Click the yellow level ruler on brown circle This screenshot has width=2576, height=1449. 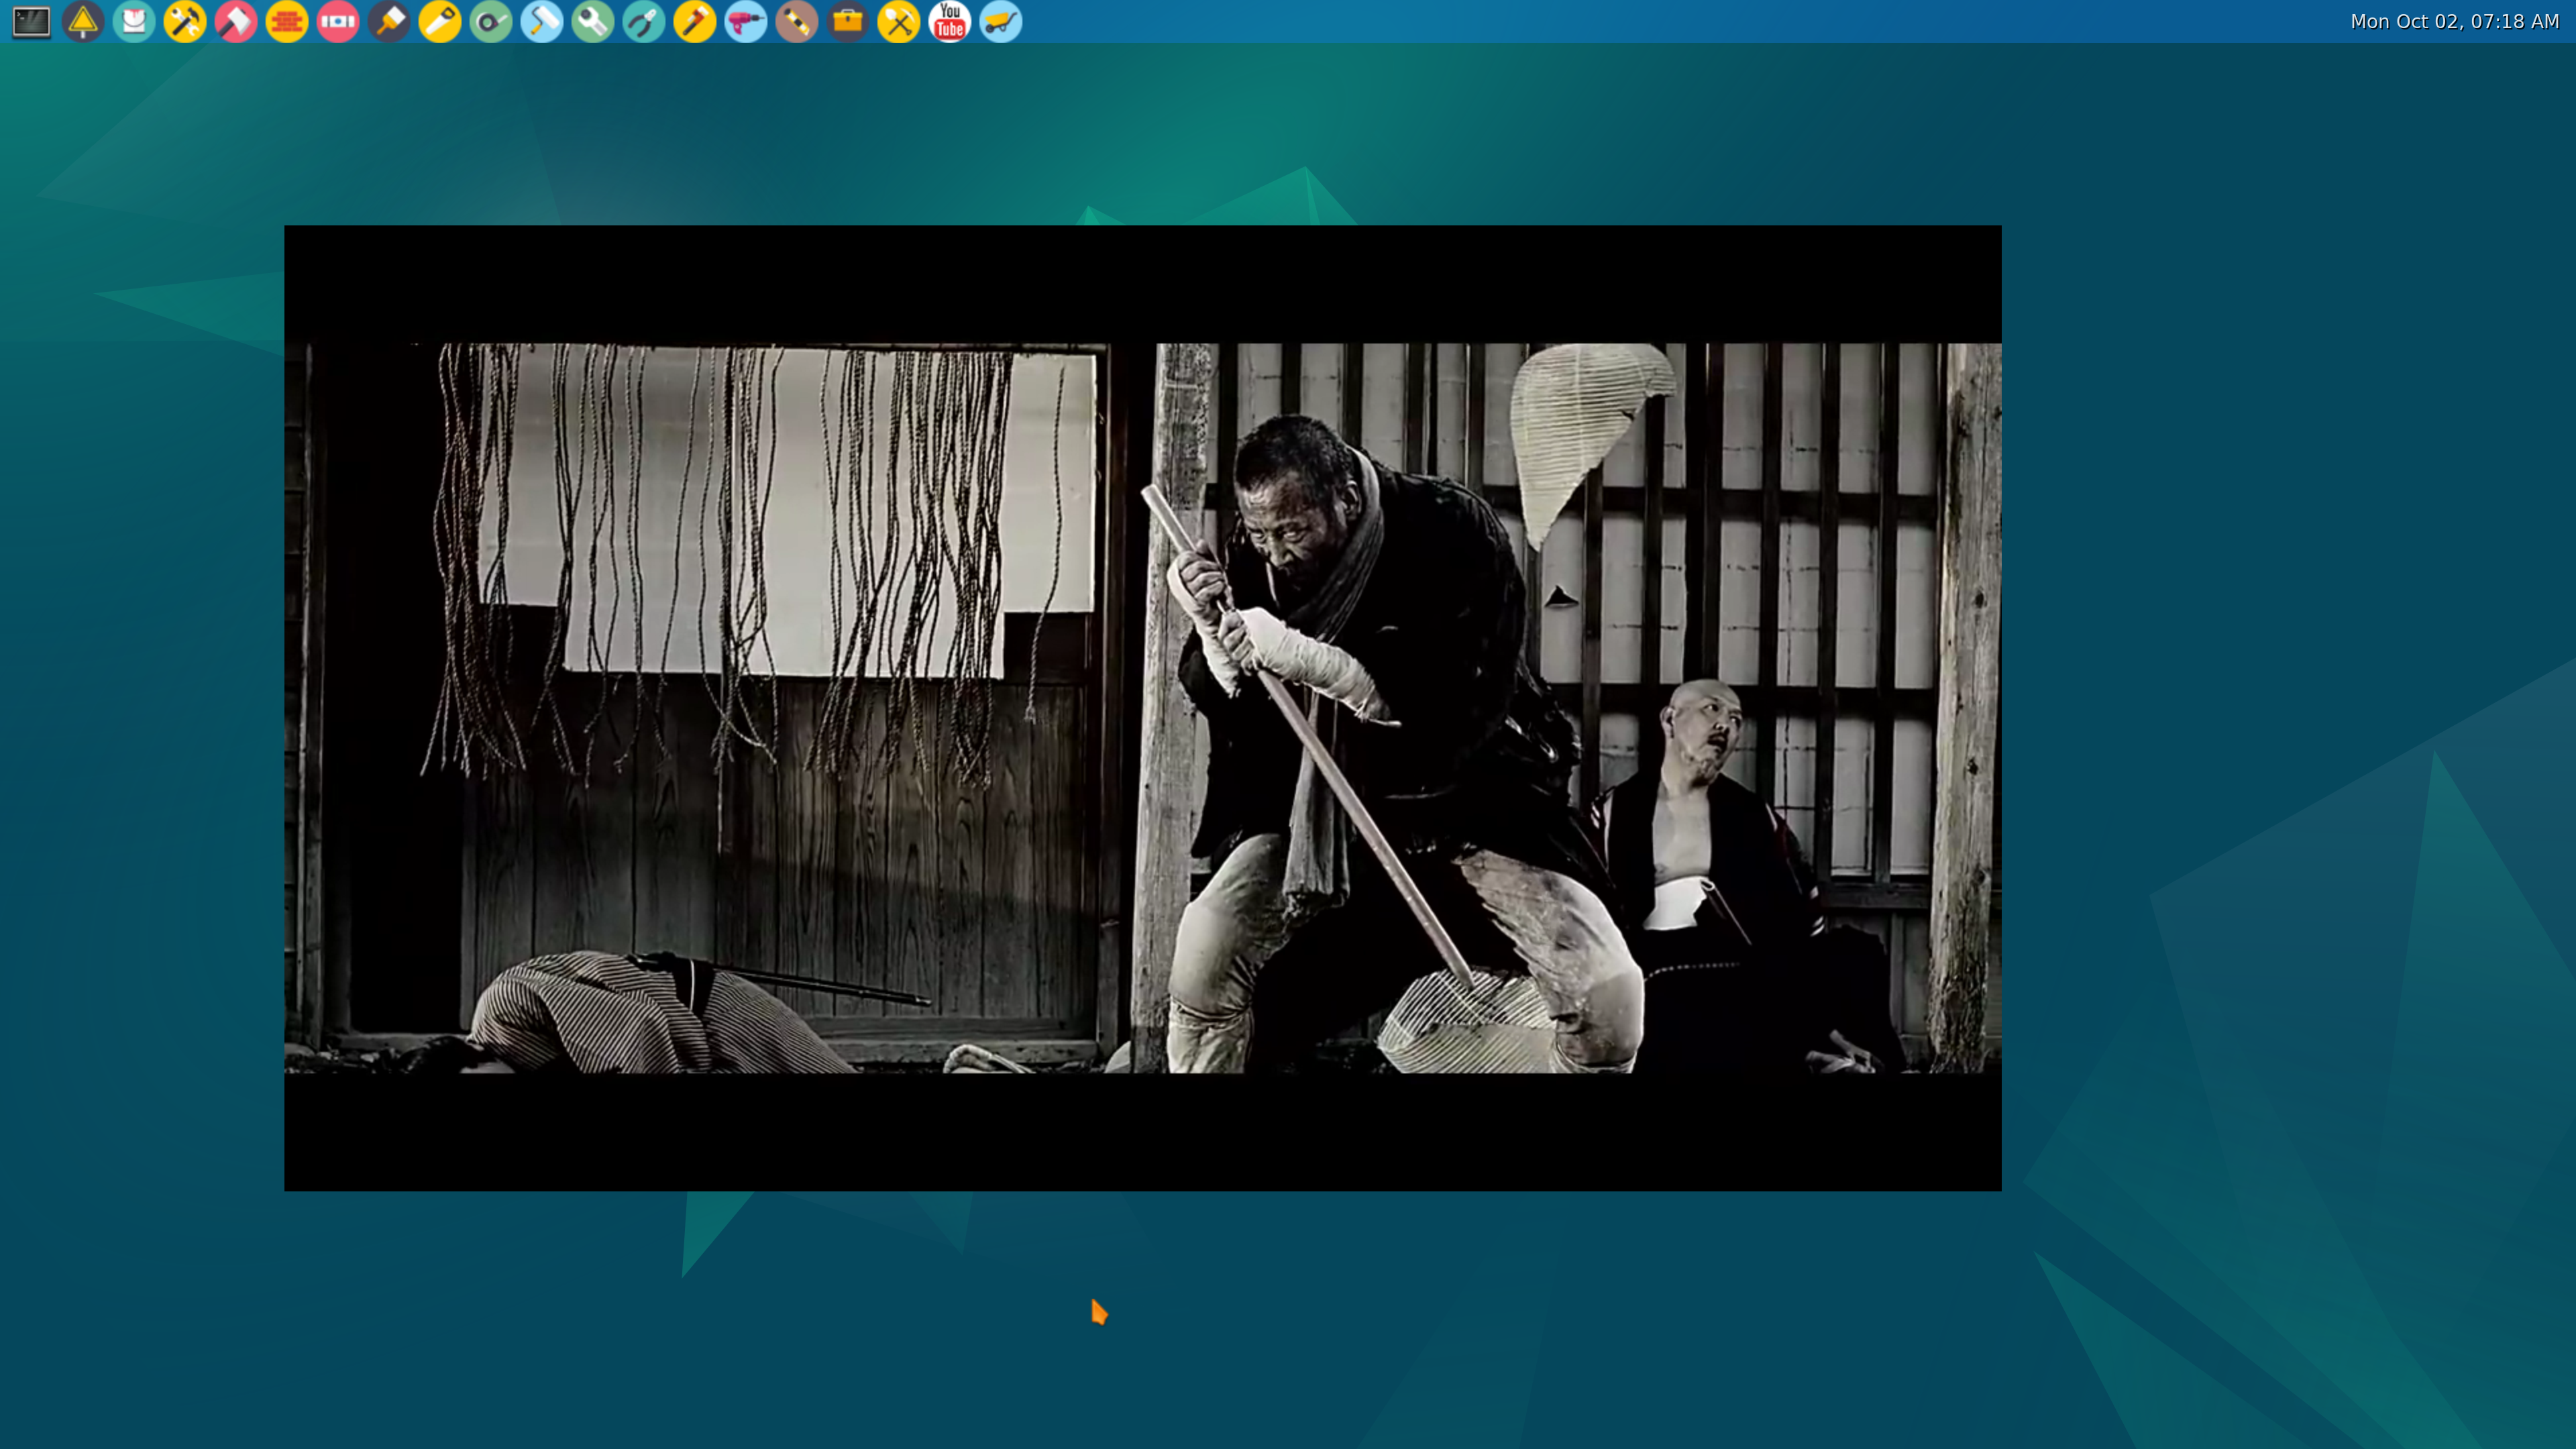(797, 21)
